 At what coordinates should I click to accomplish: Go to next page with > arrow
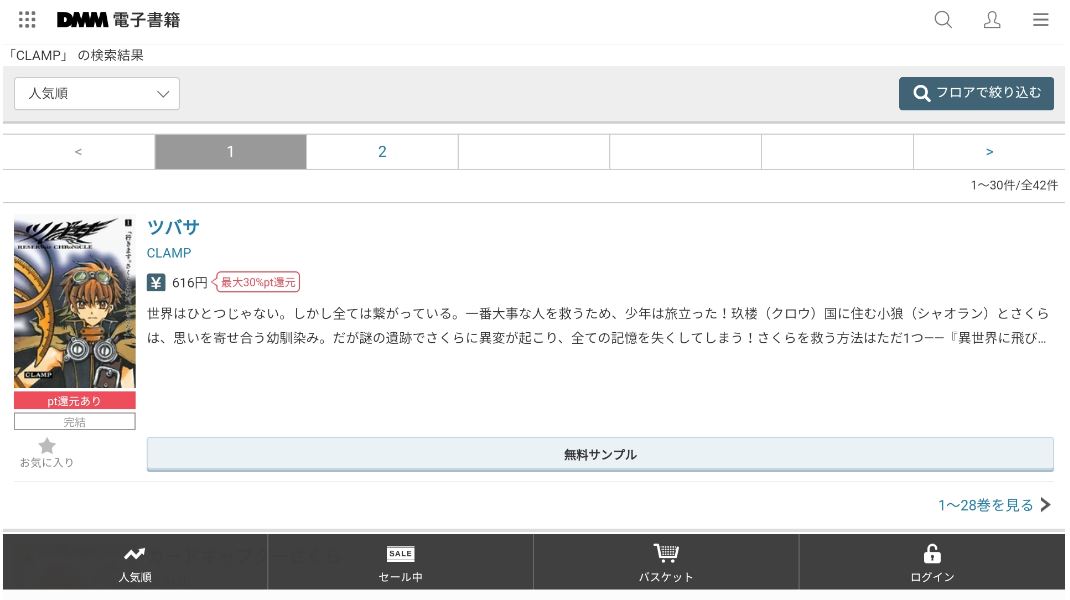pos(989,152)
